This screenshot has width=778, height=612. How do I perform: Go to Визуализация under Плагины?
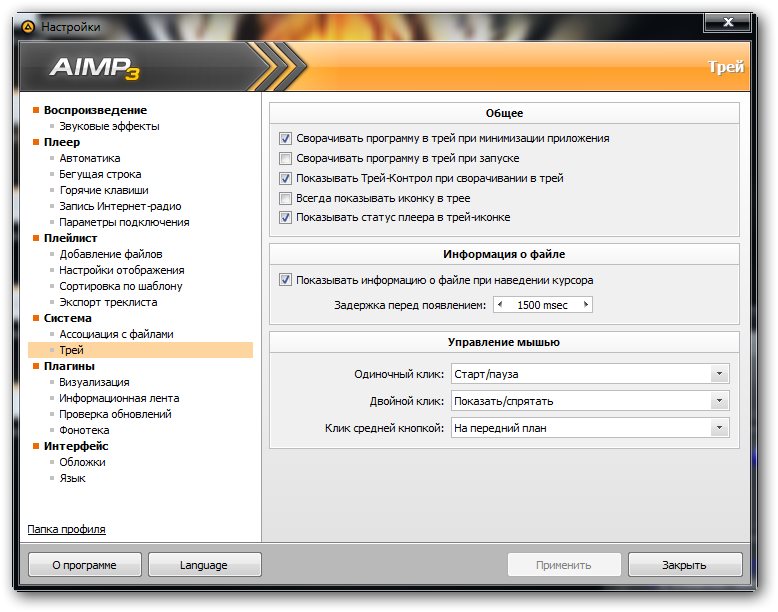[94, 382]
